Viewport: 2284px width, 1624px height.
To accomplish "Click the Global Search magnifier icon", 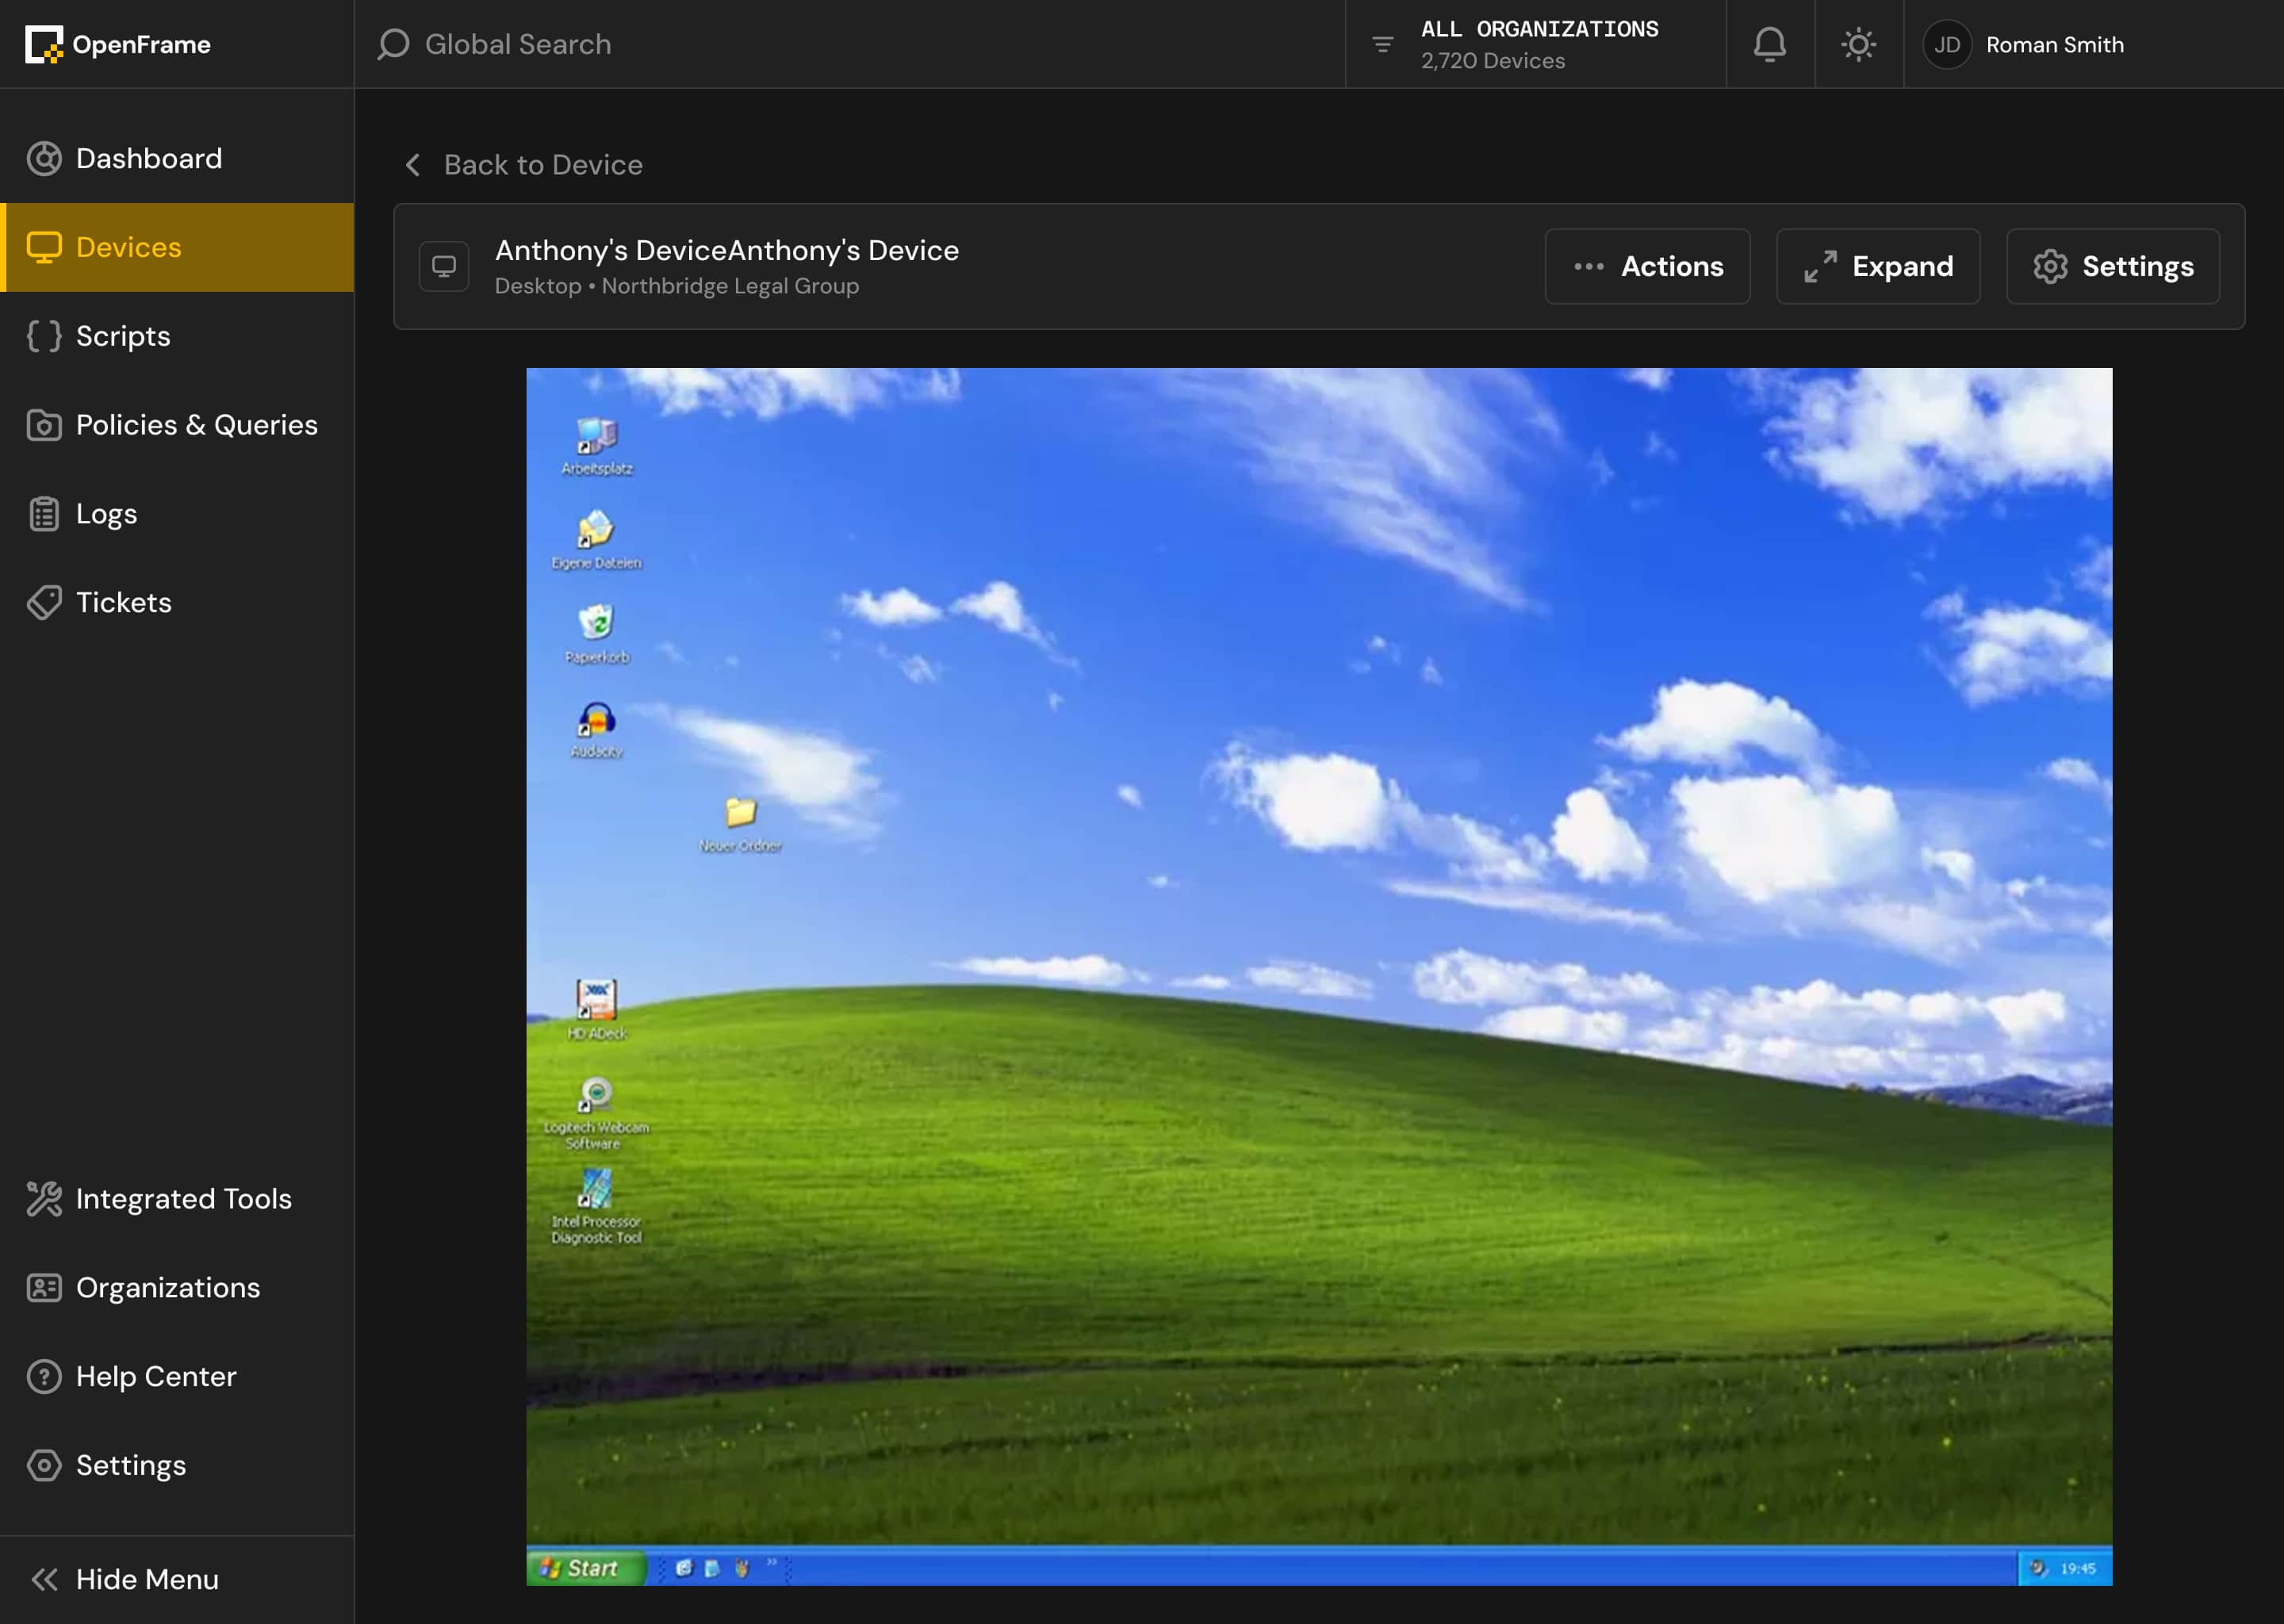I will point(393,44).
